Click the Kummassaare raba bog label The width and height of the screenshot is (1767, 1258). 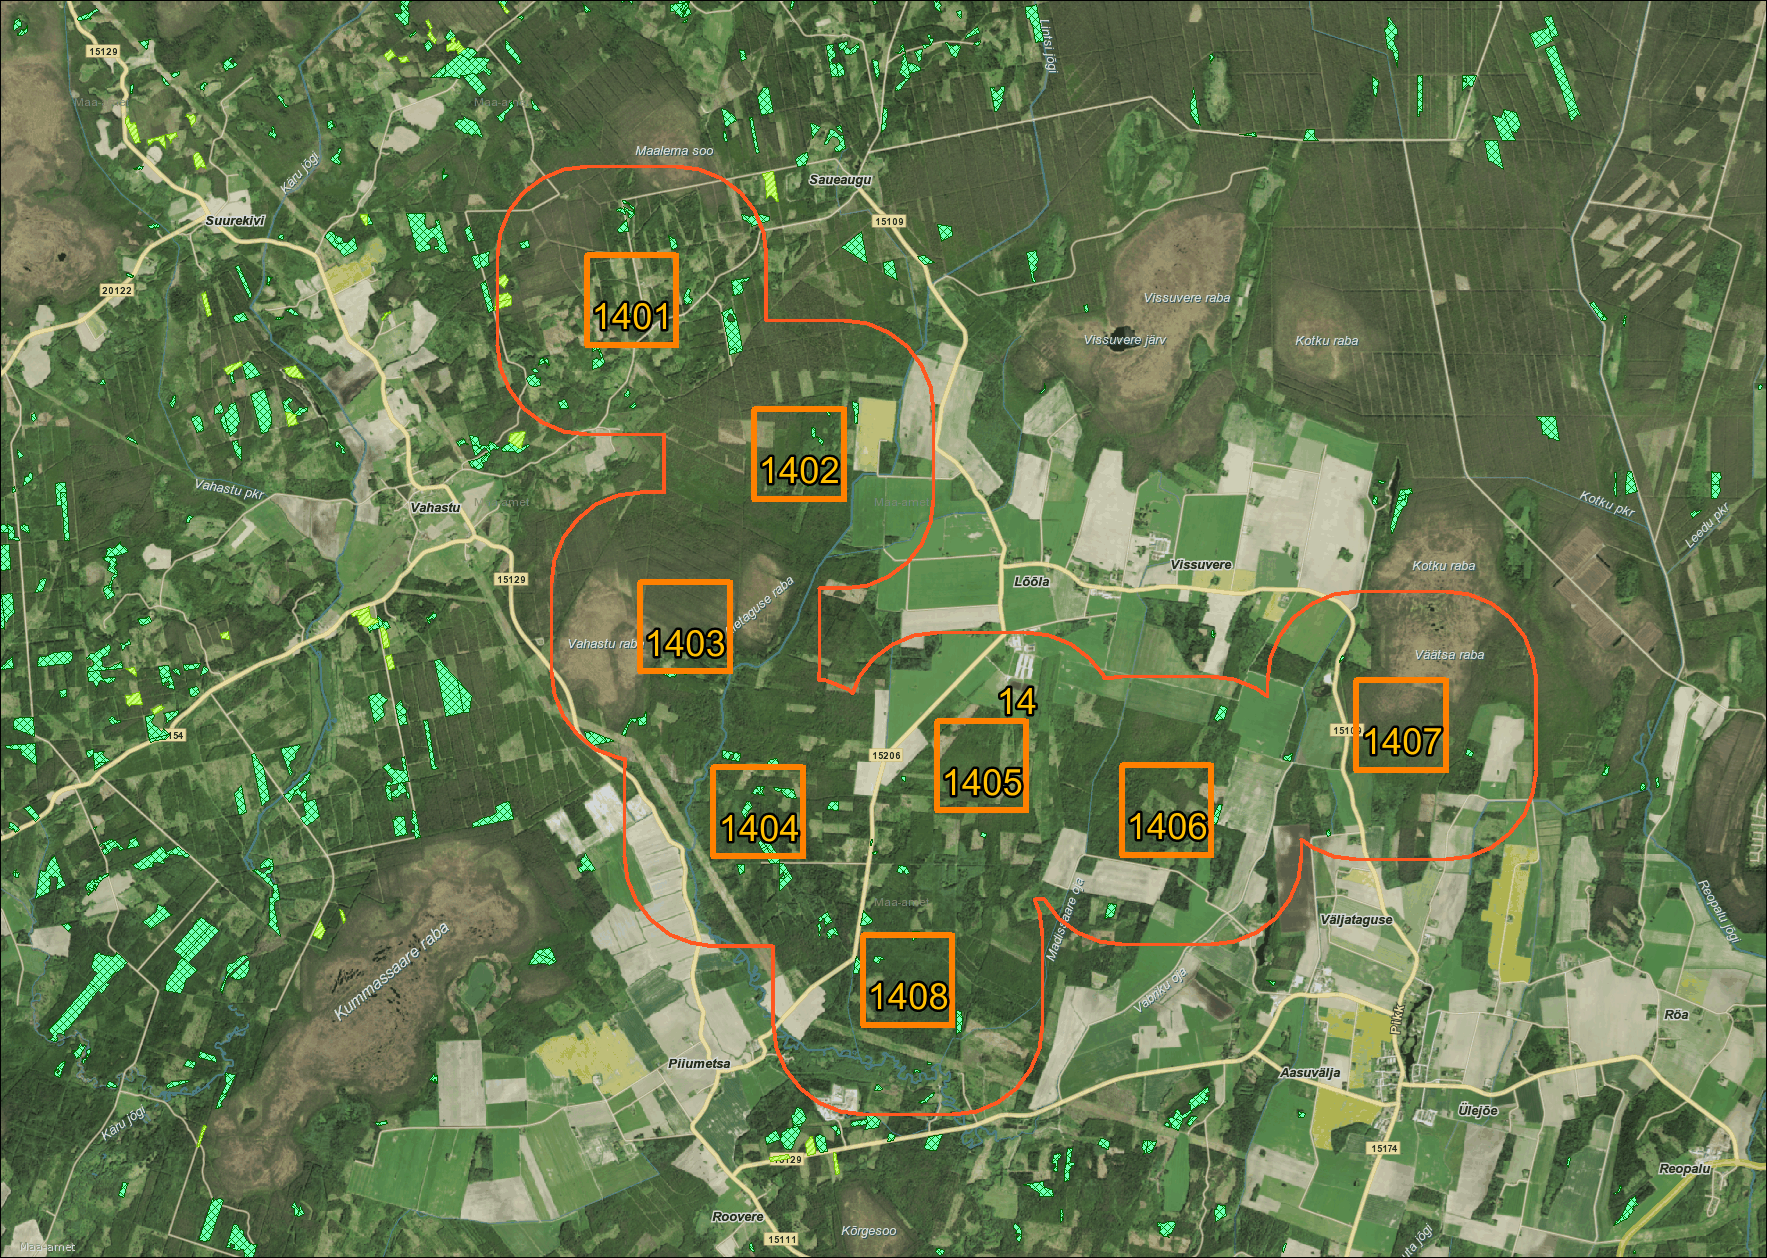[x=390, y=972]
